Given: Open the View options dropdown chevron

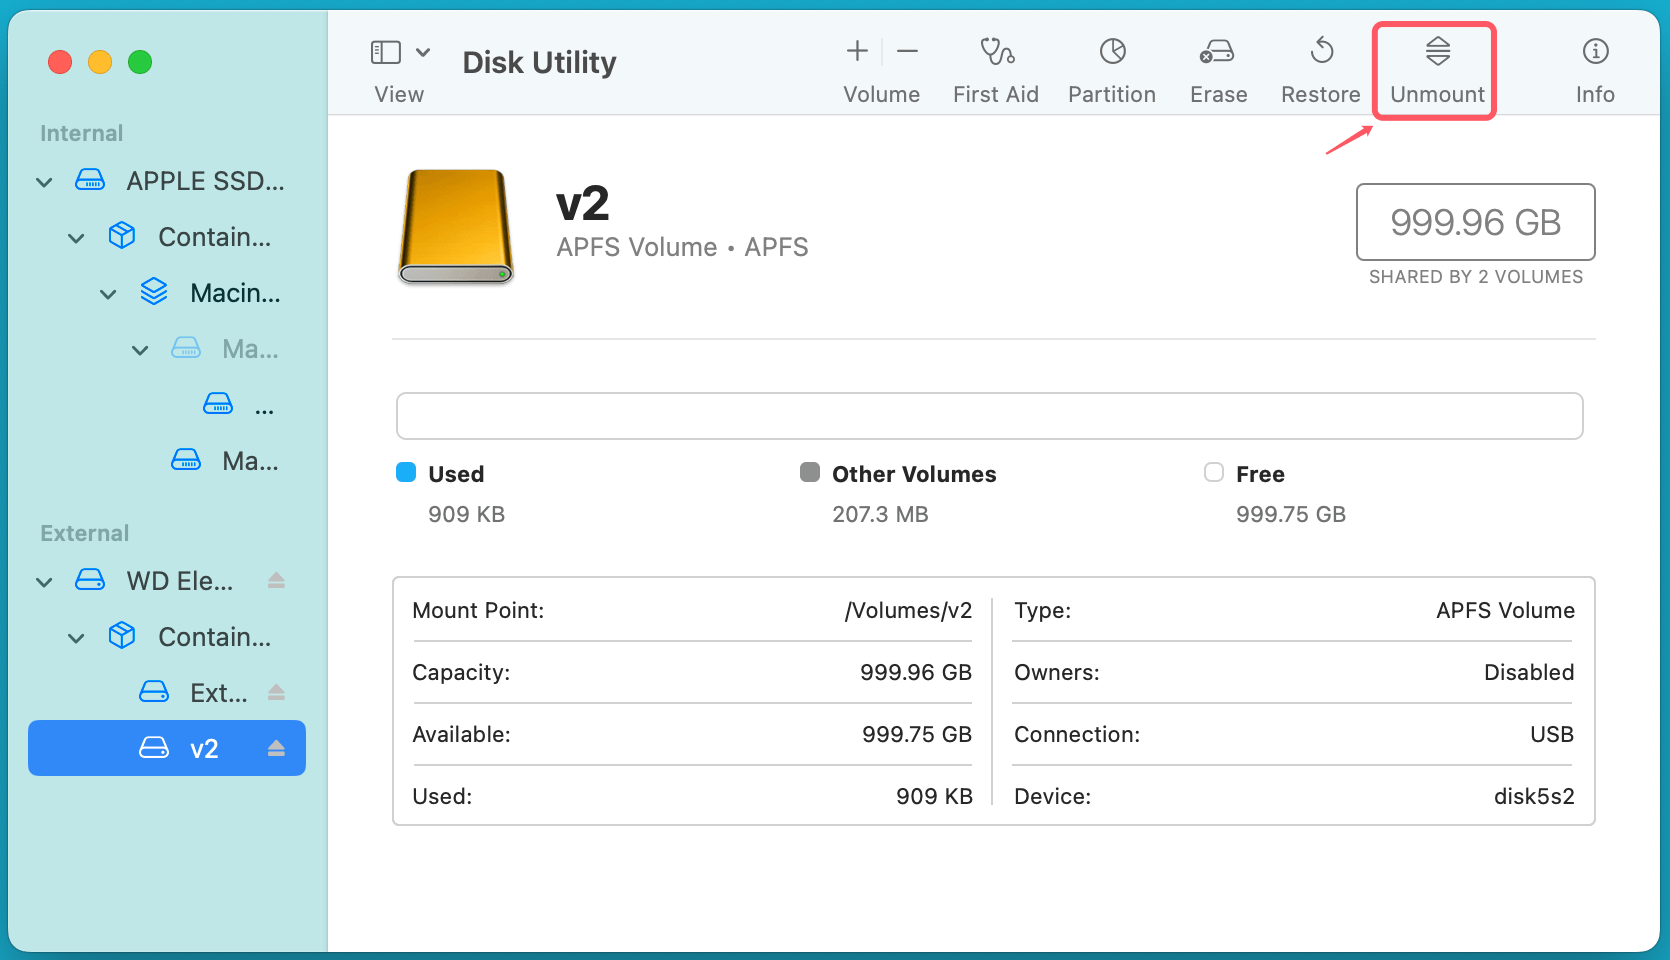Looking at the screenshot, I should coord(423,50).
